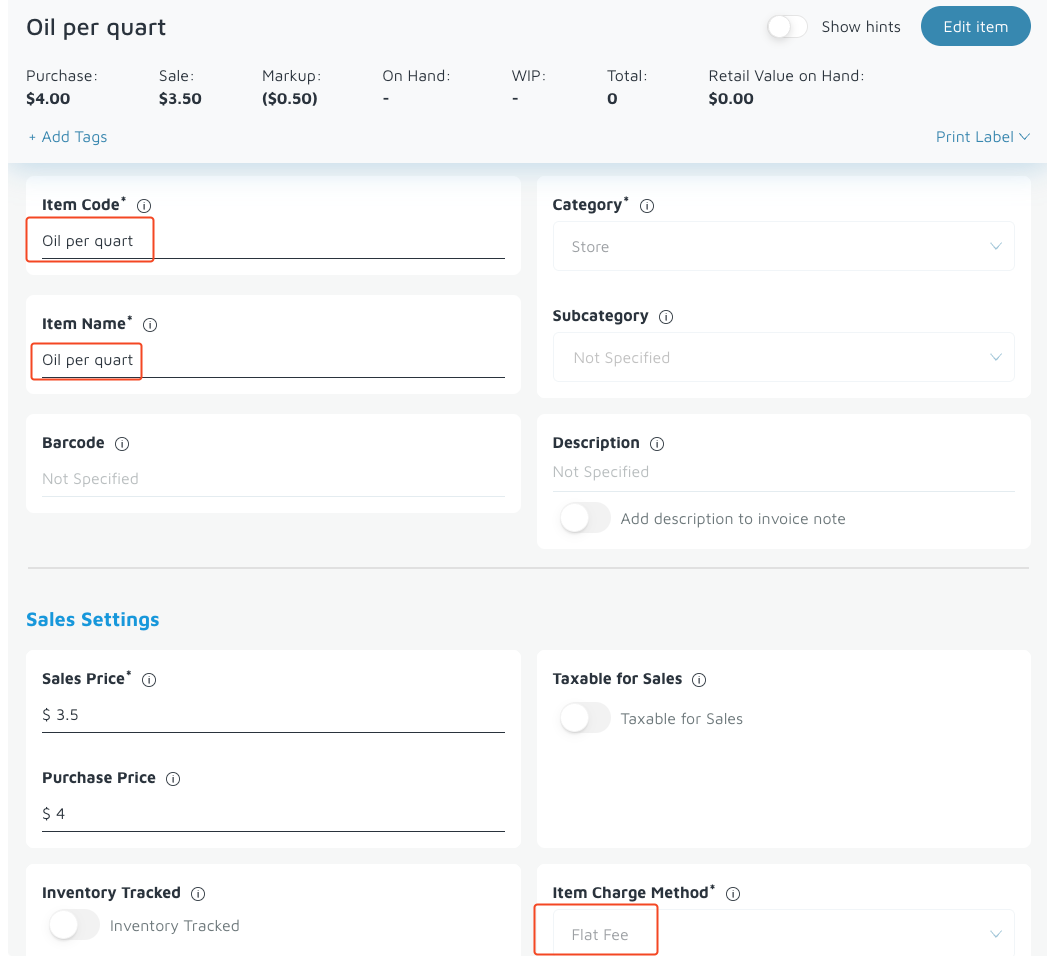Click the Category info icon
The width and height of the screenshot is (1047, 970).
(x=646, y=206)
